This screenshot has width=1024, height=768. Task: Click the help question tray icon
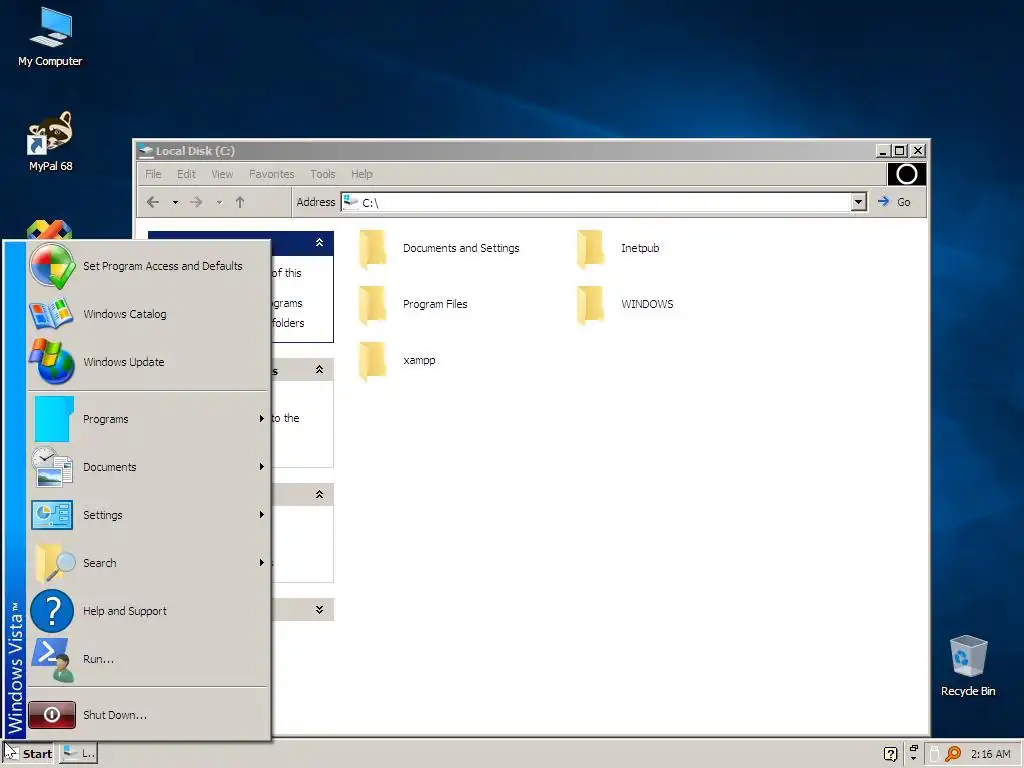coord(890,754)
